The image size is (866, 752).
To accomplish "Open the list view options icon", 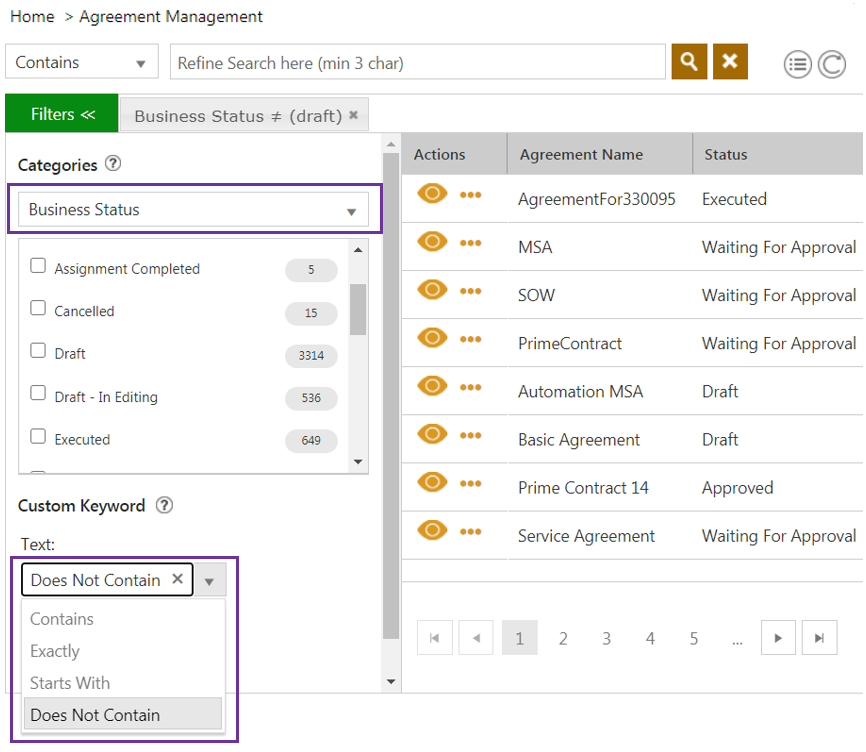I will pyautogui.click(x=797, y=65).
